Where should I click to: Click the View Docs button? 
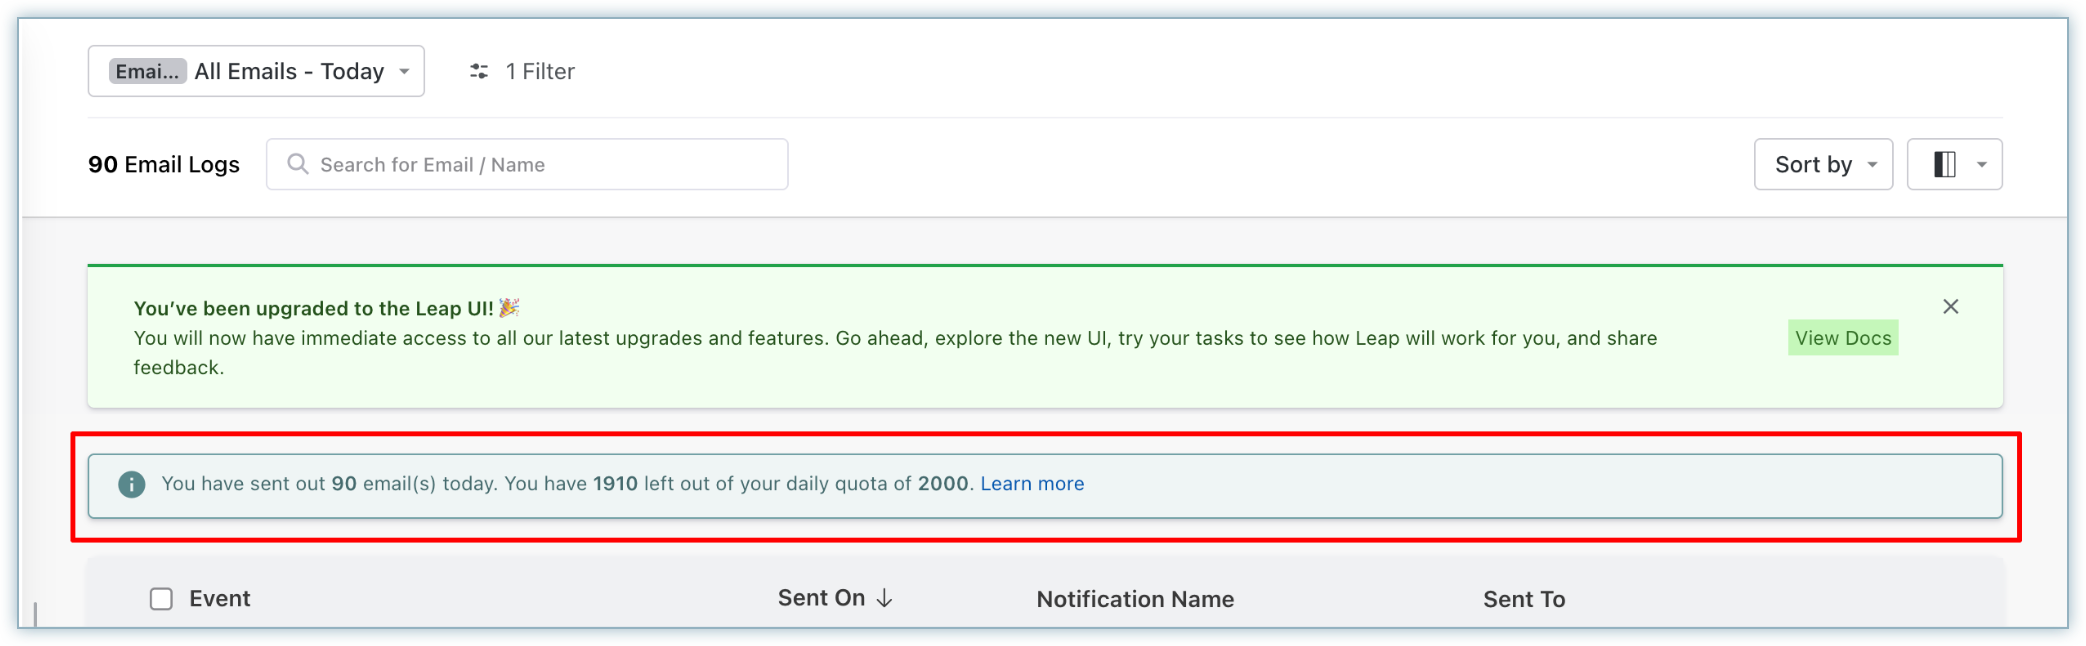pyautogui.click(x=1843, y=338)
